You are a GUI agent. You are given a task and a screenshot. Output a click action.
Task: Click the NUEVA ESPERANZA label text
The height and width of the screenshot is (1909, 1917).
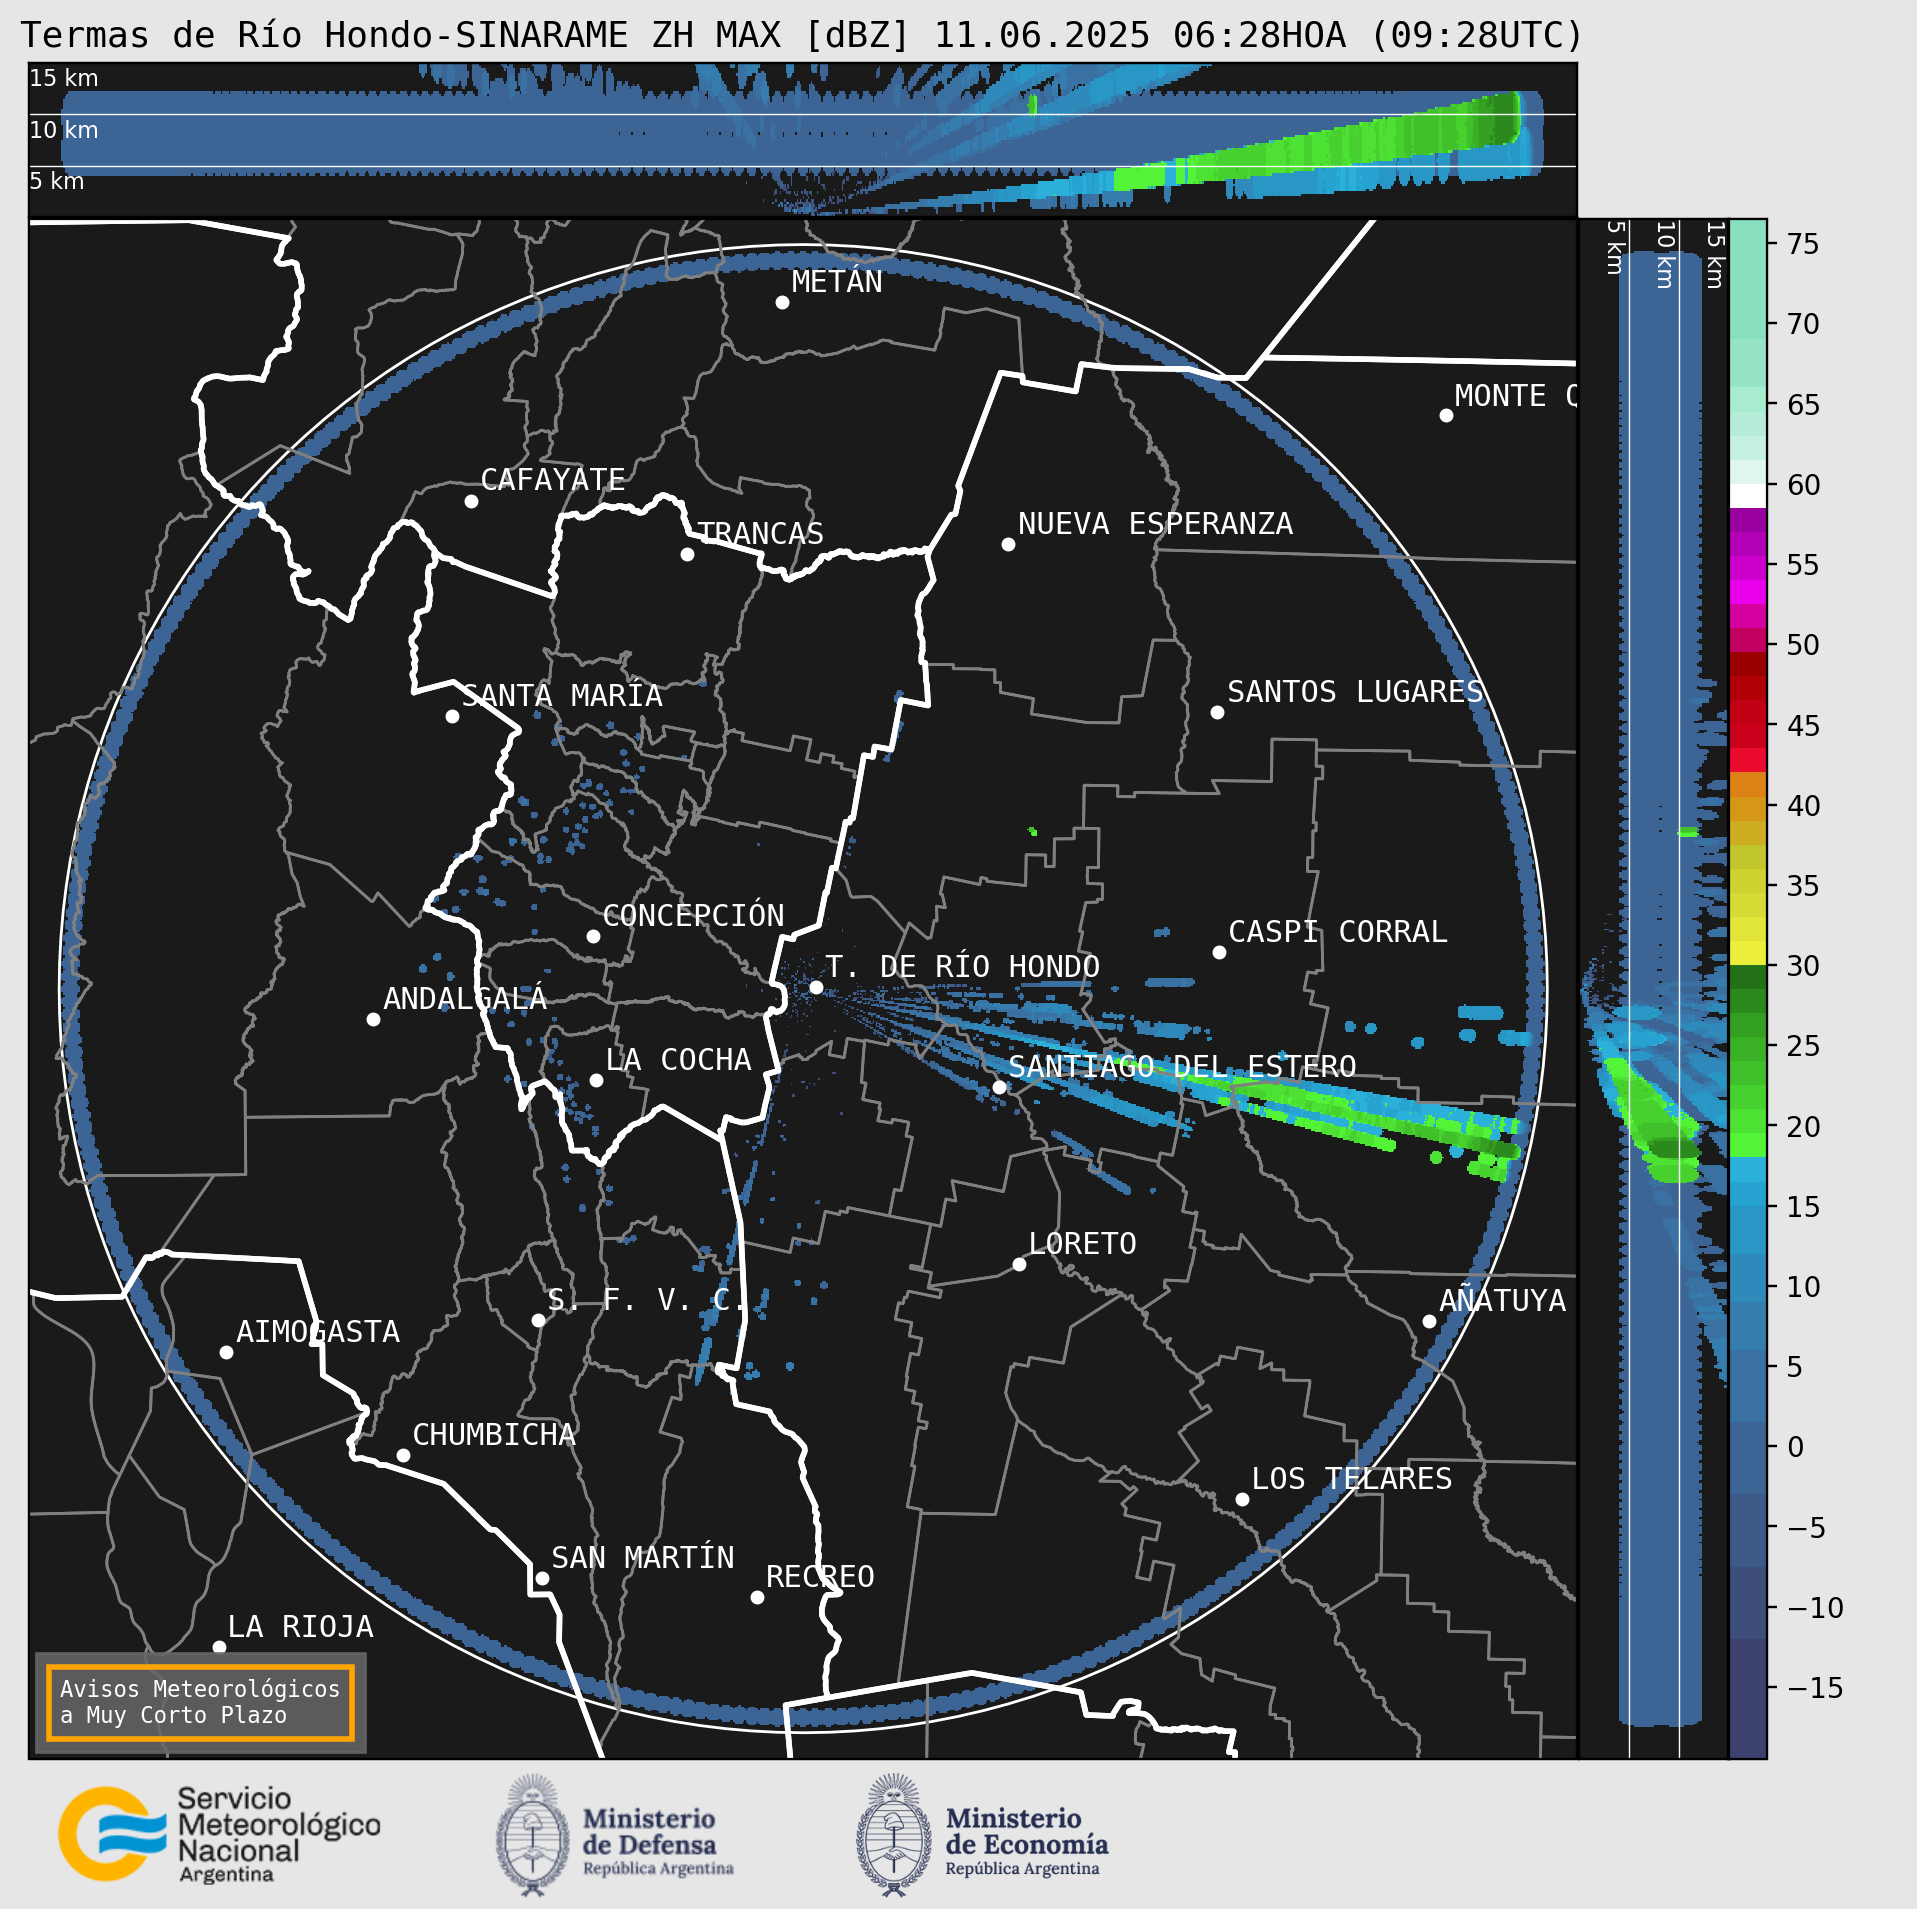click(x=1155, y=524)
